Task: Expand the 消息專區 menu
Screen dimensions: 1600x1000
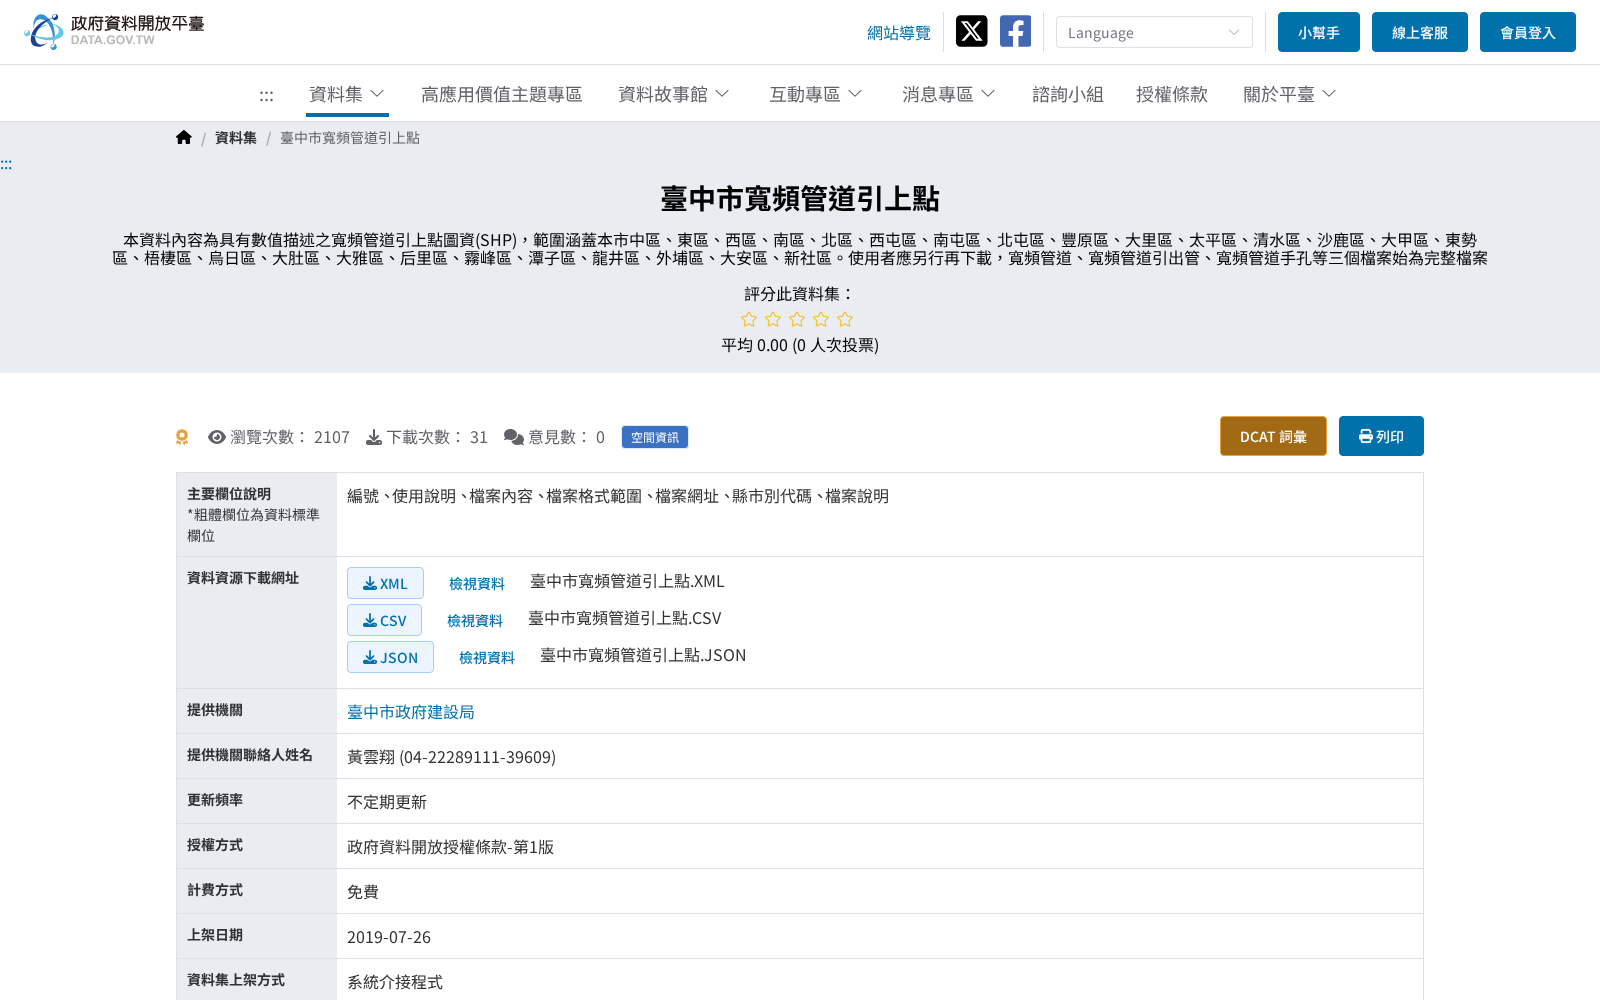Action: tap(948, 94)
